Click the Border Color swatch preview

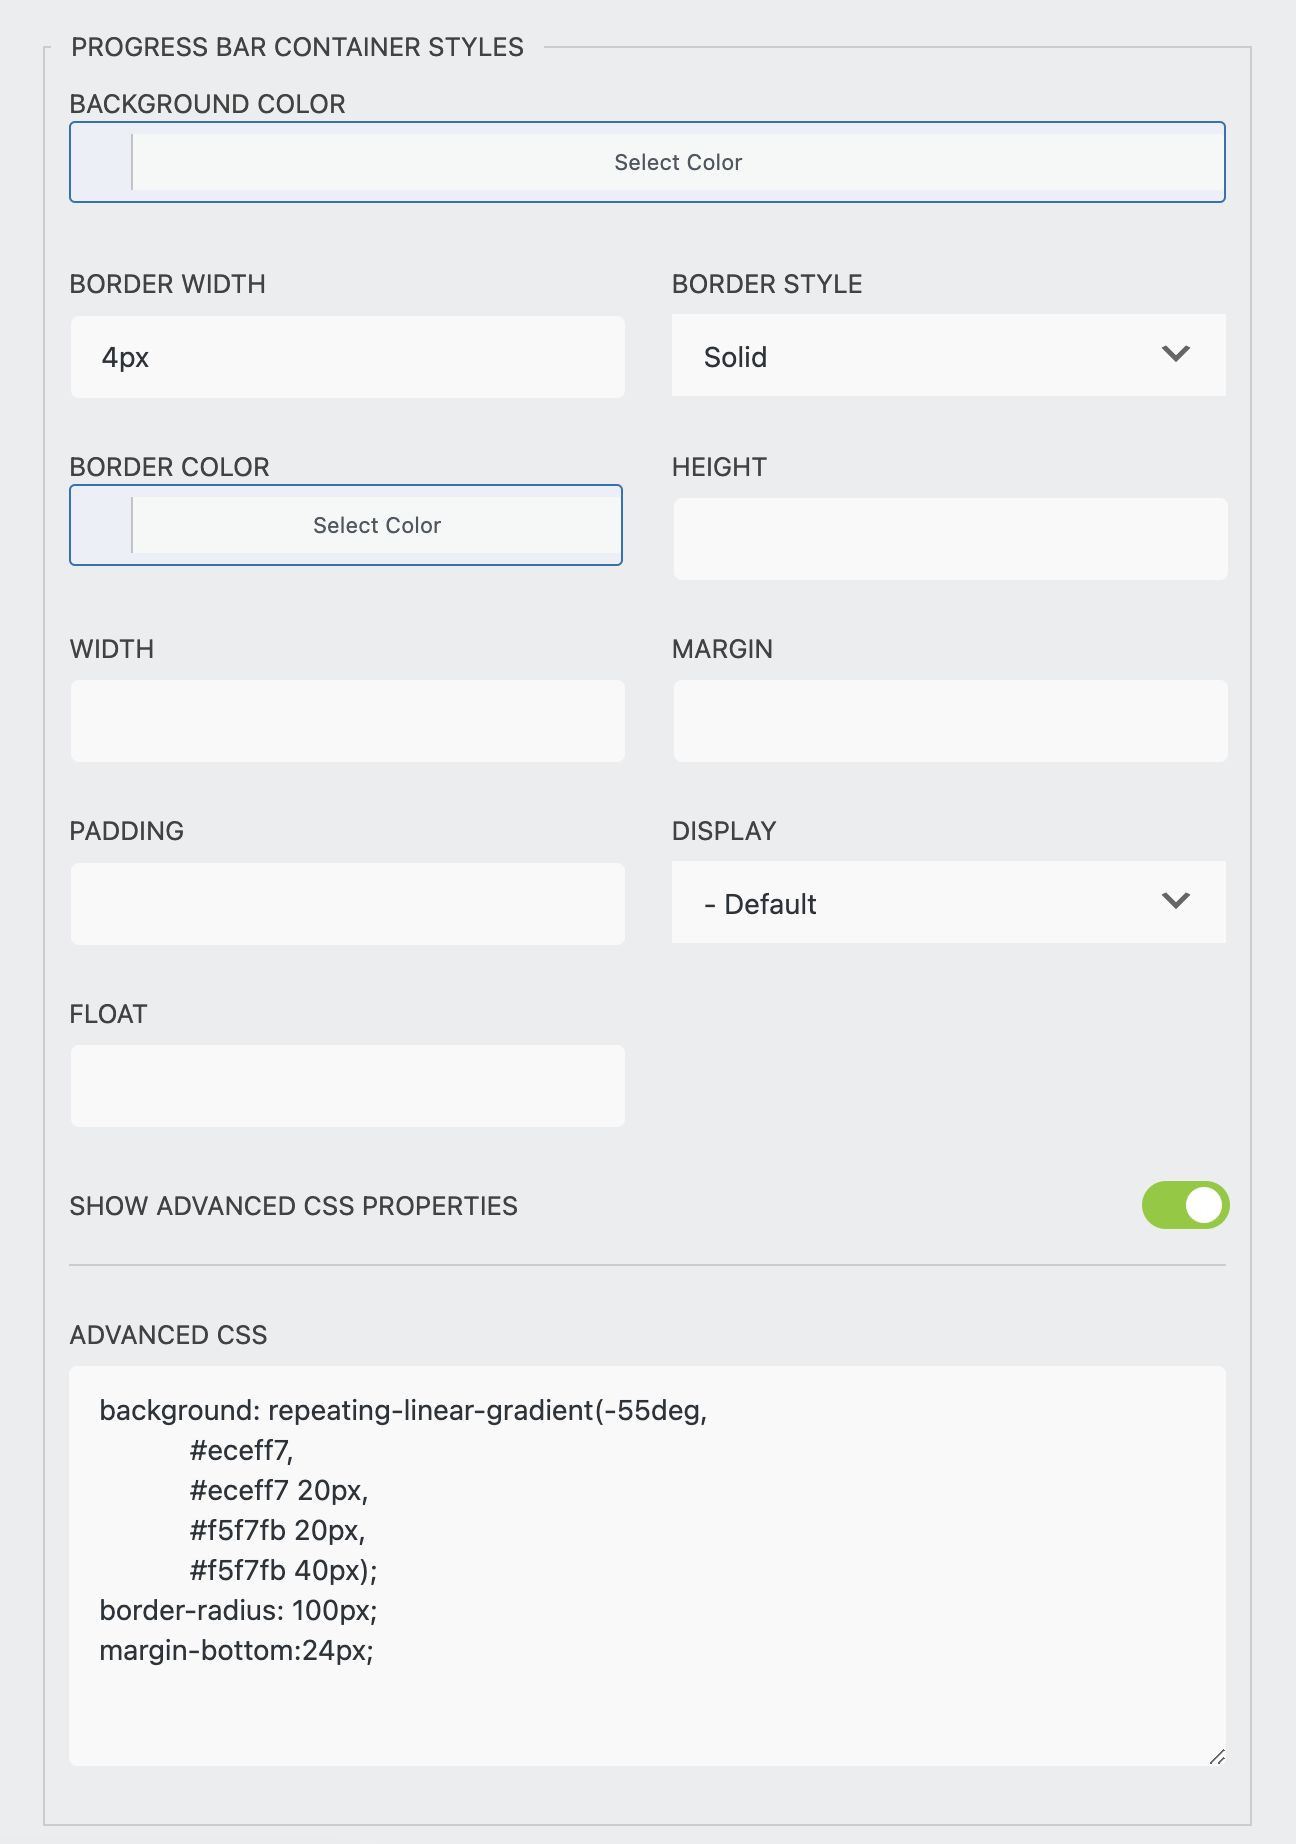tap(101, 525)
